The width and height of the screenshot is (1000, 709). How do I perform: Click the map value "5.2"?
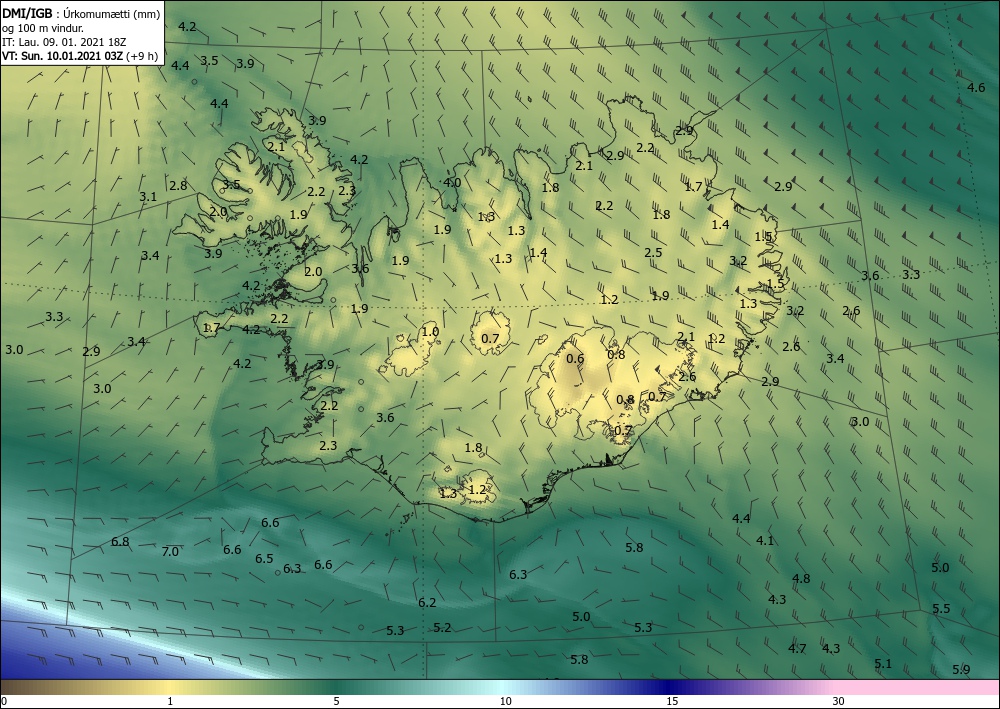tap(443, 627)
